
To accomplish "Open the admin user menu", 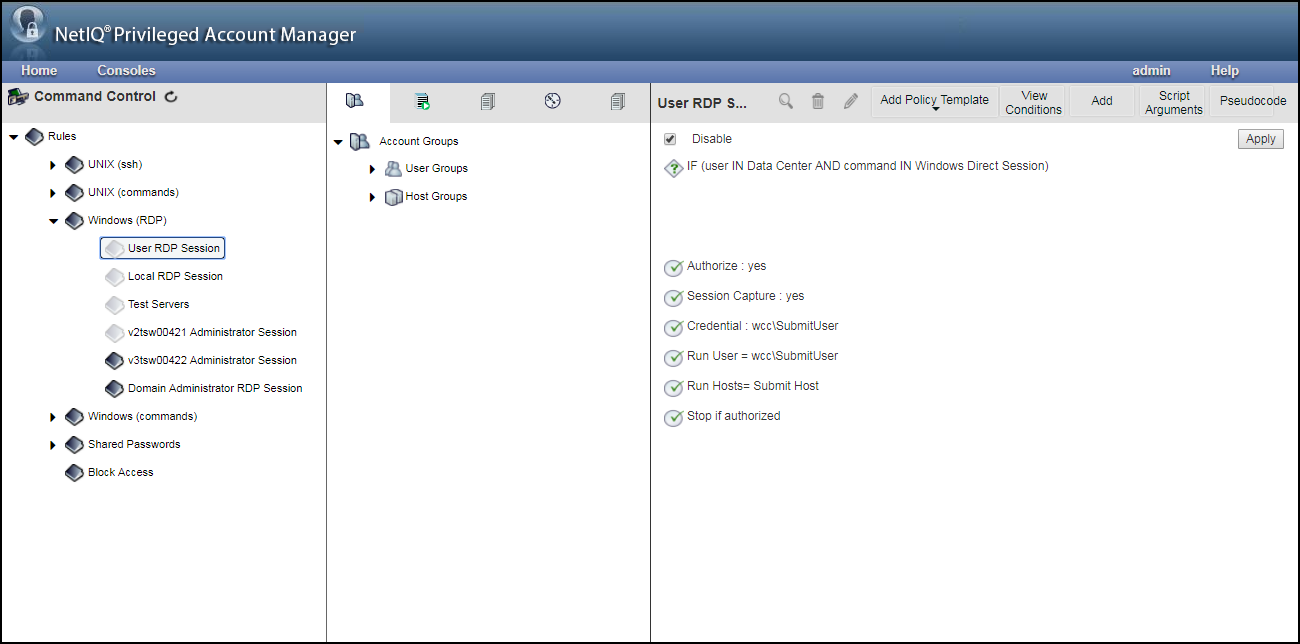I will pyautogui.click(x=1151, y=71).
